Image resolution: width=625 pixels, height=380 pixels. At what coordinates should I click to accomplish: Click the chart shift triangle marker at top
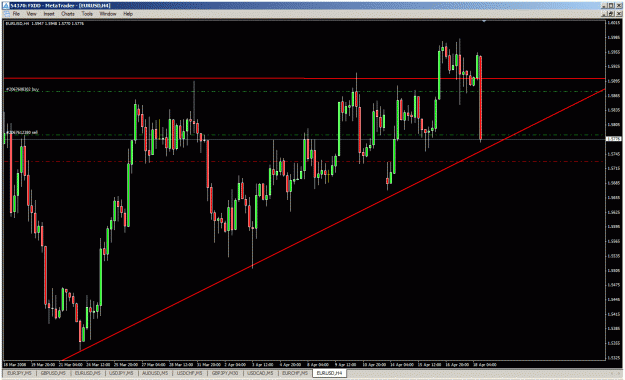coord(484,21)
